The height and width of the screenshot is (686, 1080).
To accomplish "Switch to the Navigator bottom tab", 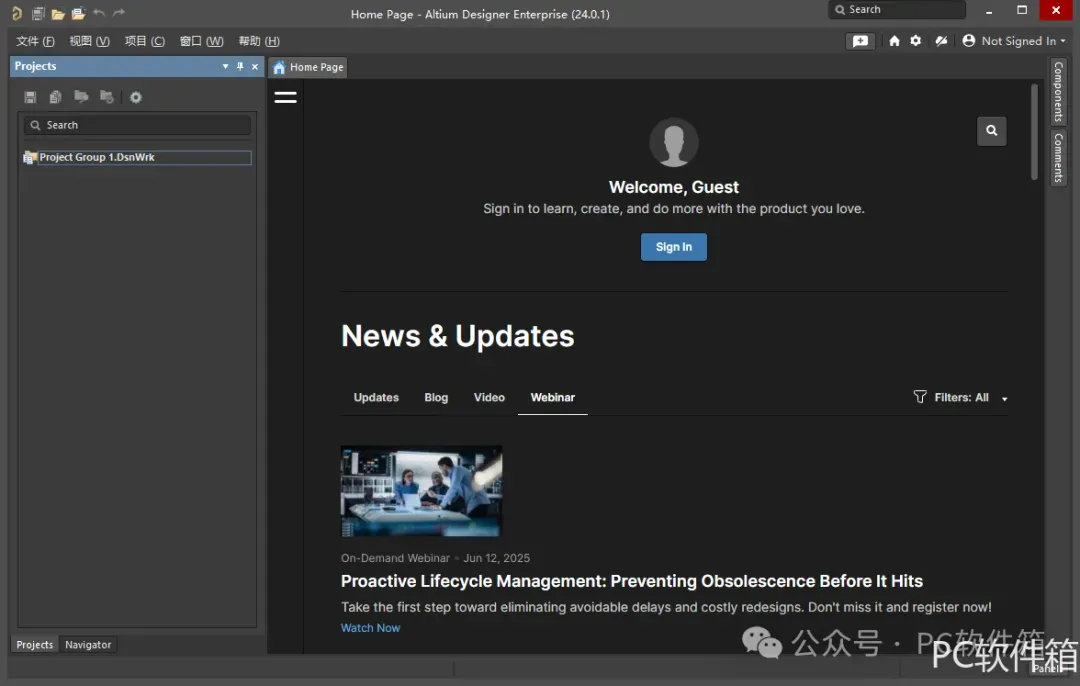I will (x=88, y=645).
